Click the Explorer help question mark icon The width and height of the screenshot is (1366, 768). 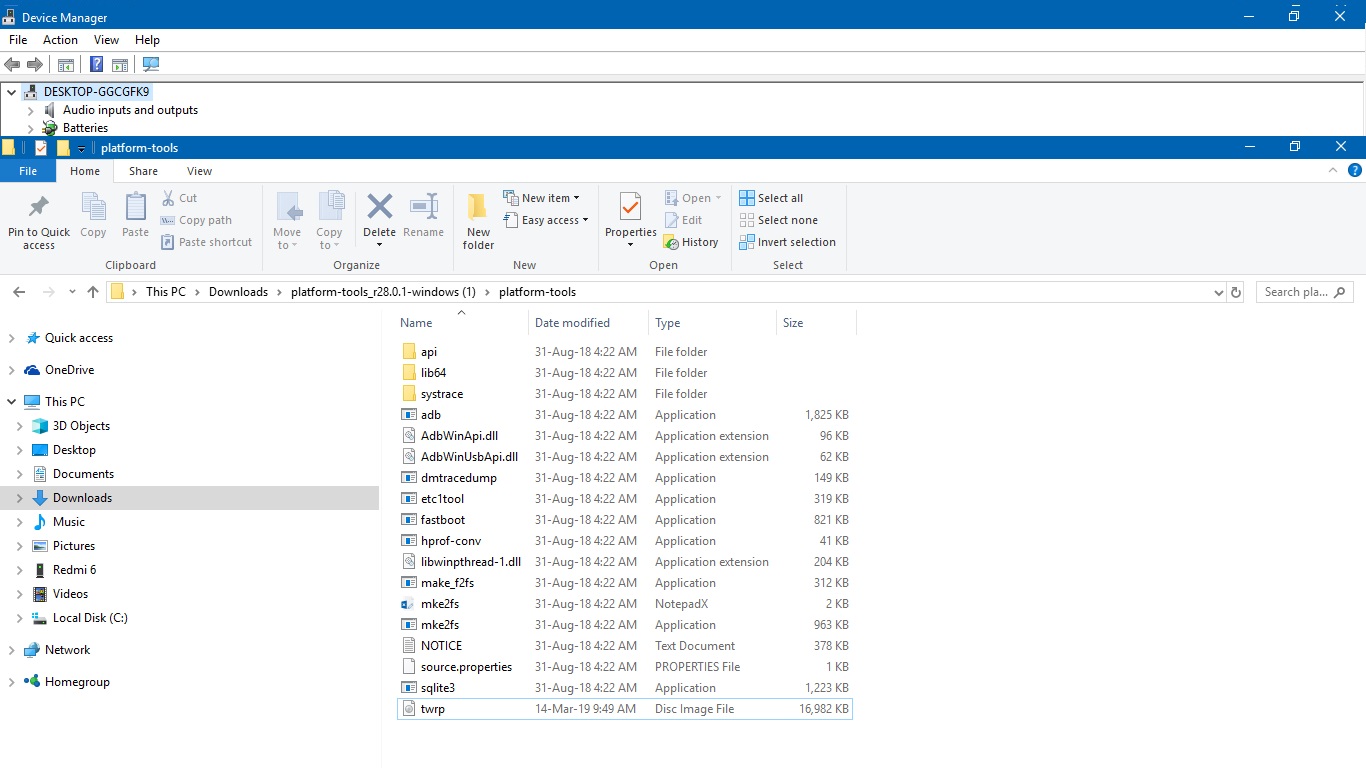(1355, 171)
